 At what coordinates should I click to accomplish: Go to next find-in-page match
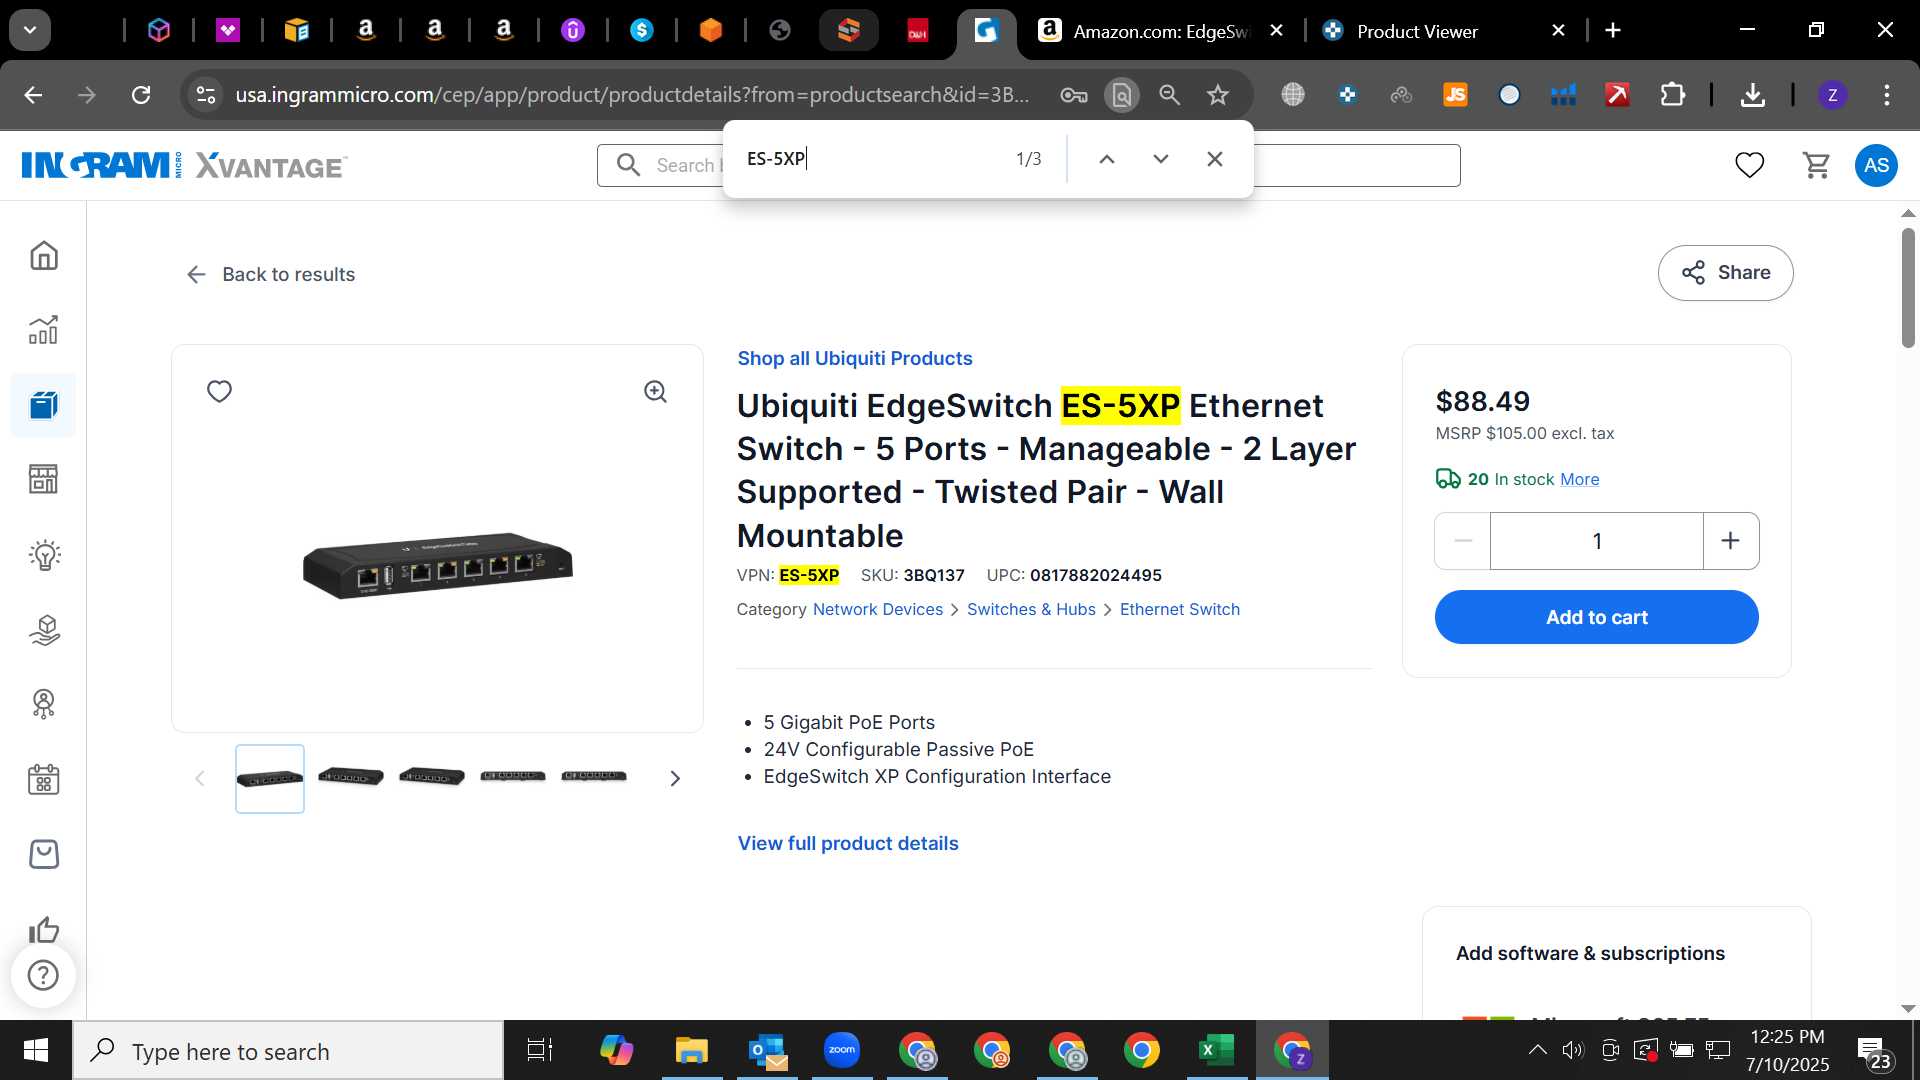tap(1160, 159)
